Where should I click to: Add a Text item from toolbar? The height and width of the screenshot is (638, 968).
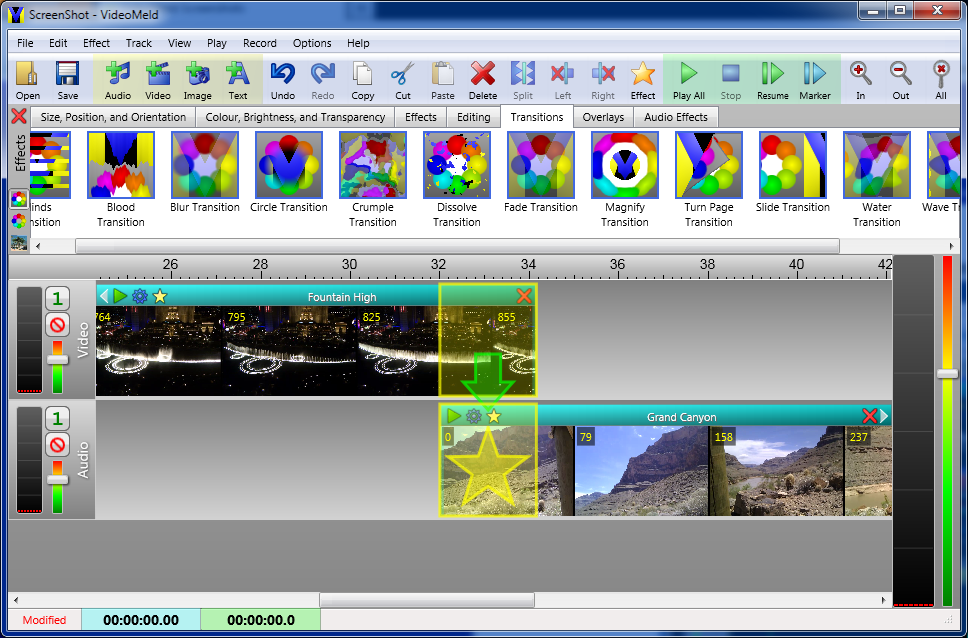(238, 80)
